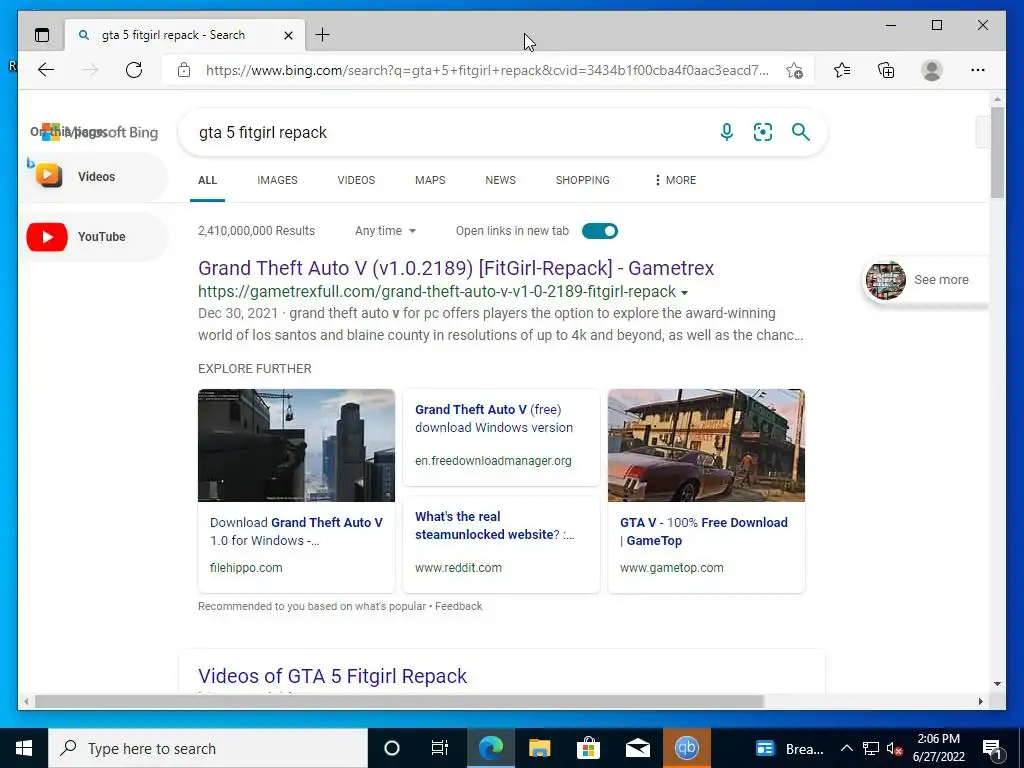This screenshot has height=768, width=1024.
Task: Expand the MORE search categories menu
Action: [675, 180]
